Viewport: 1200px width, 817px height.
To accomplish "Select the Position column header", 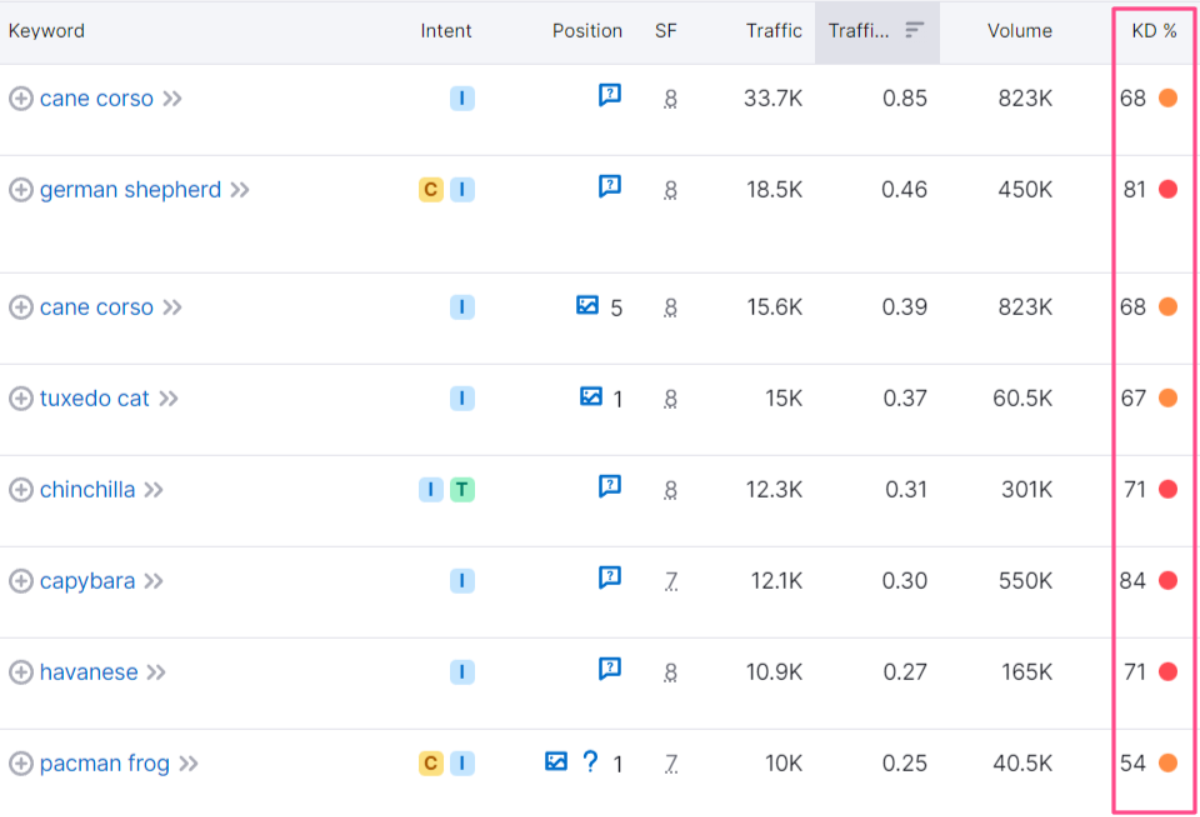I will pos(587,31).
